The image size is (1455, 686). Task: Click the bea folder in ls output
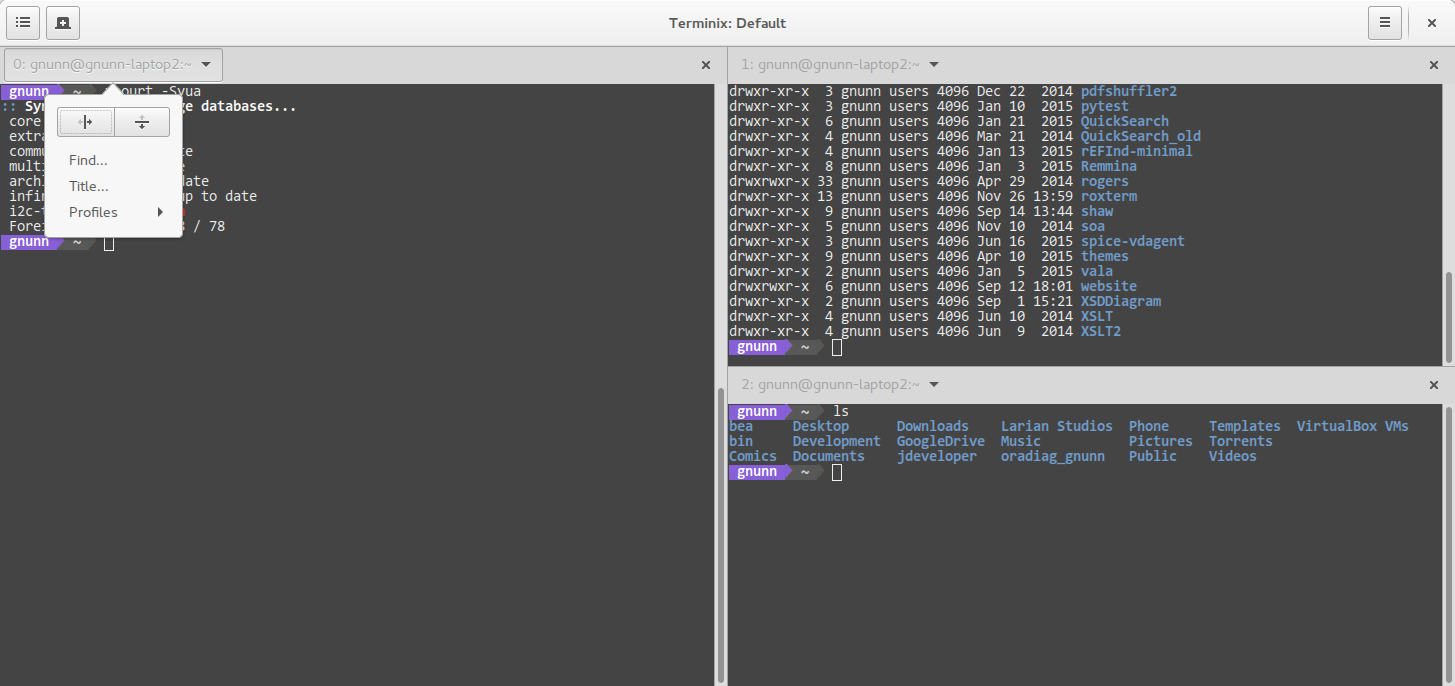(x=741, y=426)
